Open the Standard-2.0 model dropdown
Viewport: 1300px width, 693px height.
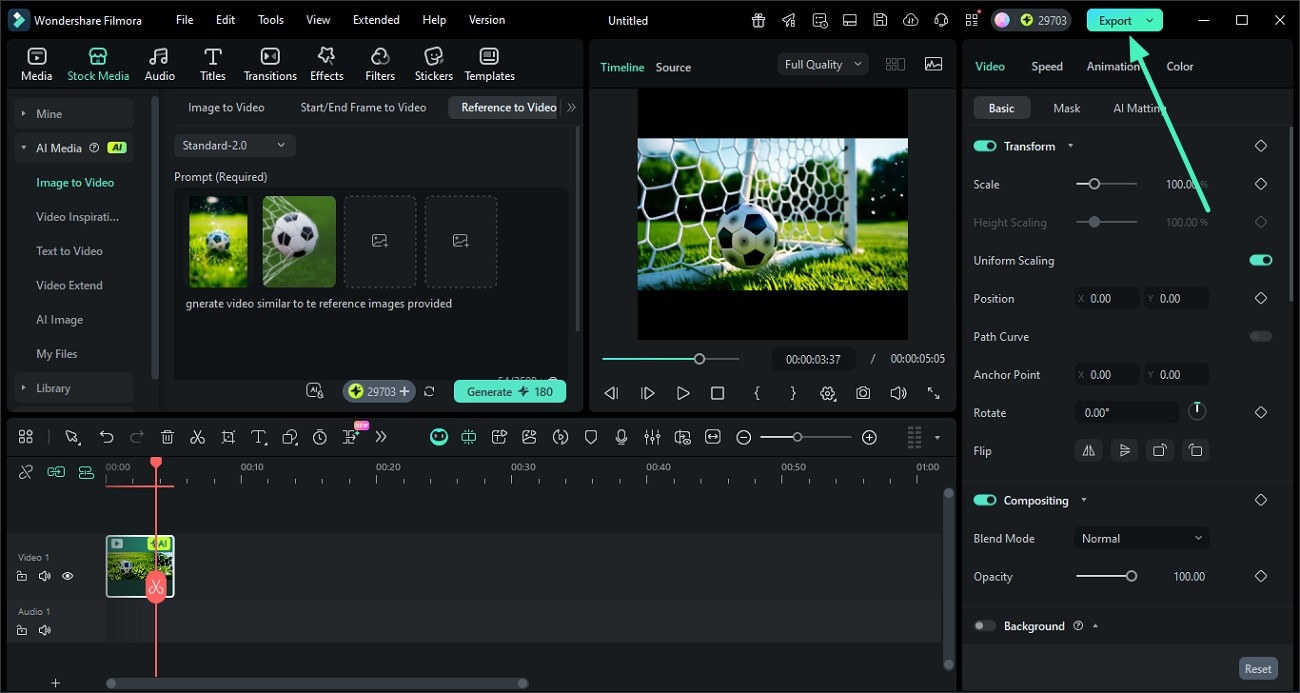234,145
